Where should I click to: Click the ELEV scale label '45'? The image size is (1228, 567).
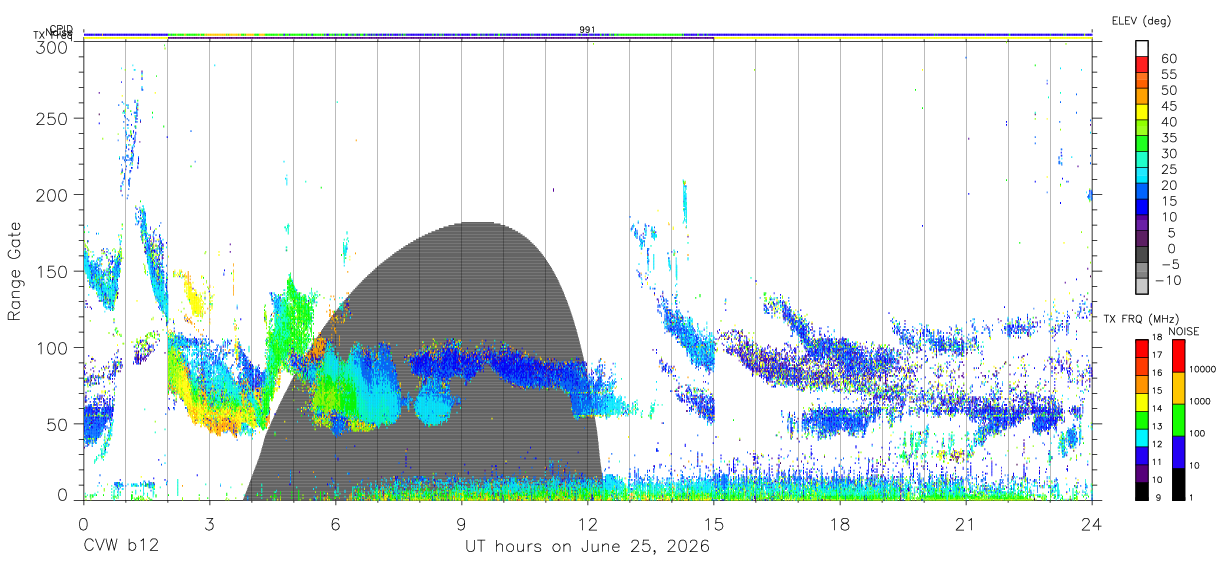[1167, 106]
